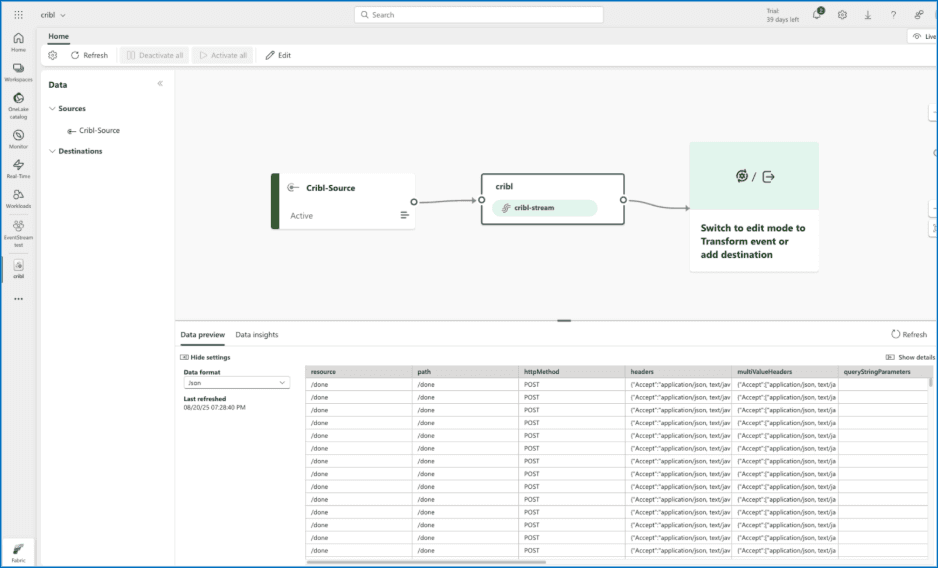The width and height of the screenshot is (939, 568).
Task: Switch to the Data insights tab
Action: (257, 335)
